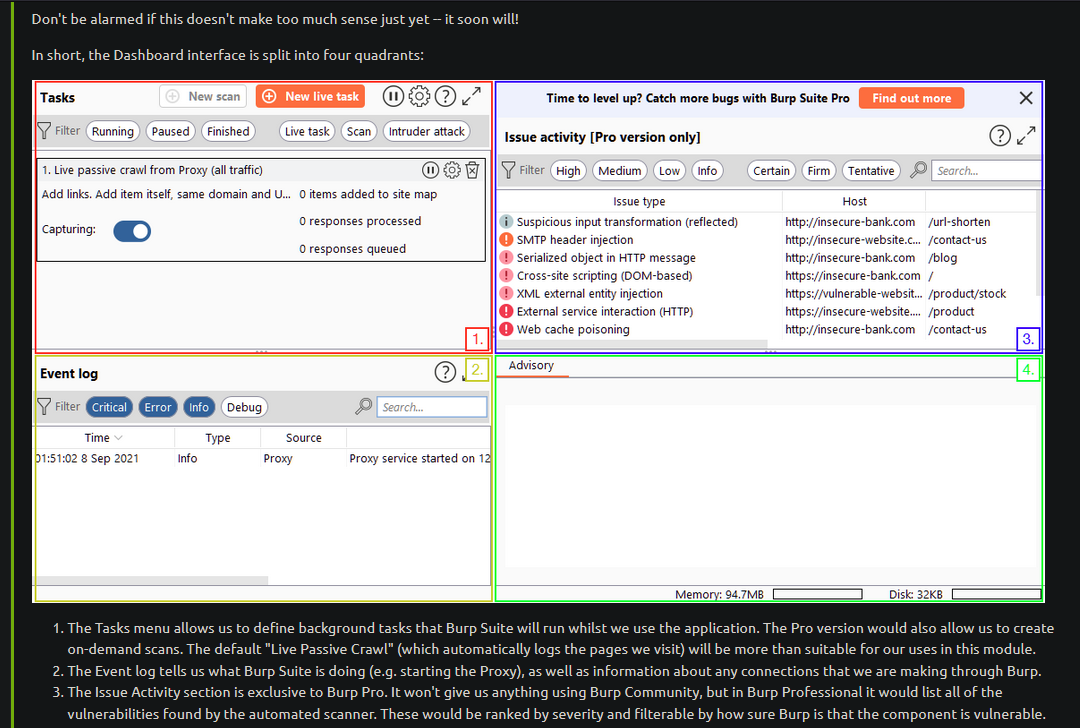
Task: Click info icon beside Suspicious input transformation
Action: pyautogui.click(x=506, y=222)
